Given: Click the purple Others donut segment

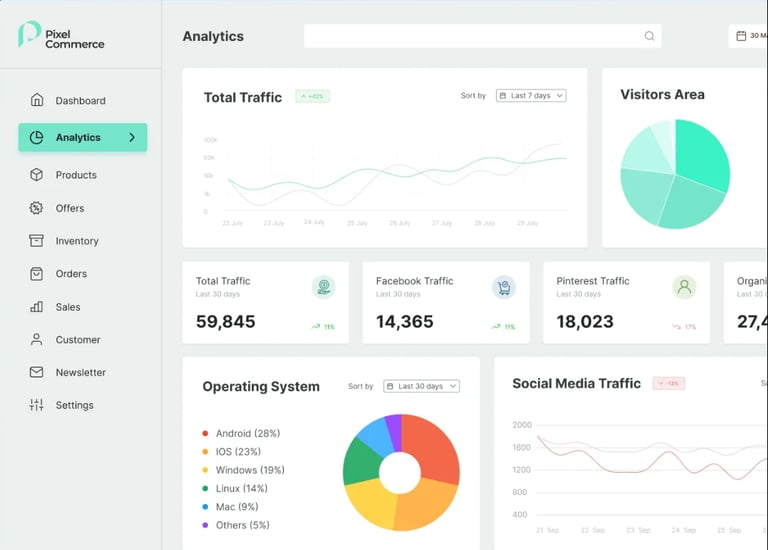Looking at the screenshot, I should (395, 432).
